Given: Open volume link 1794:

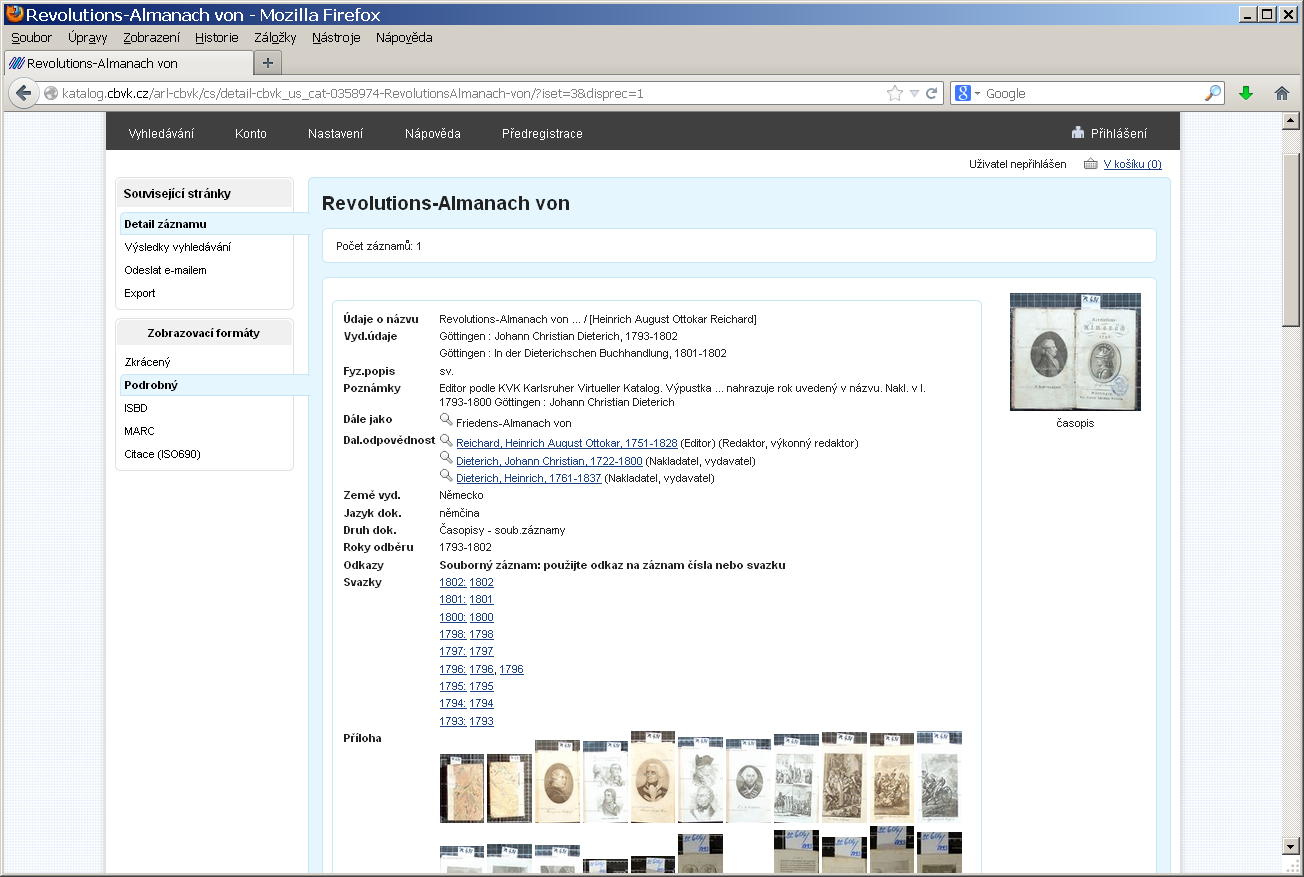Looking at the screenshot, I should [453, 704].
